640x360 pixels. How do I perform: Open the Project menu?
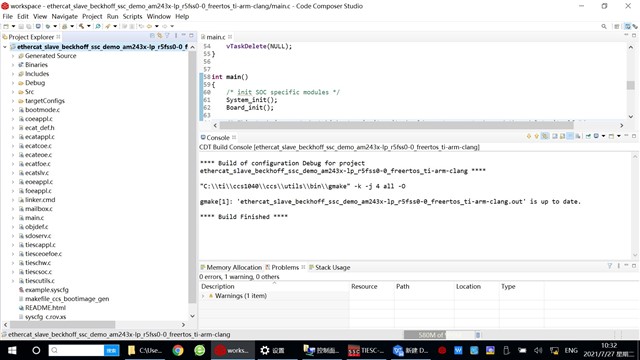tap(92, 16)
